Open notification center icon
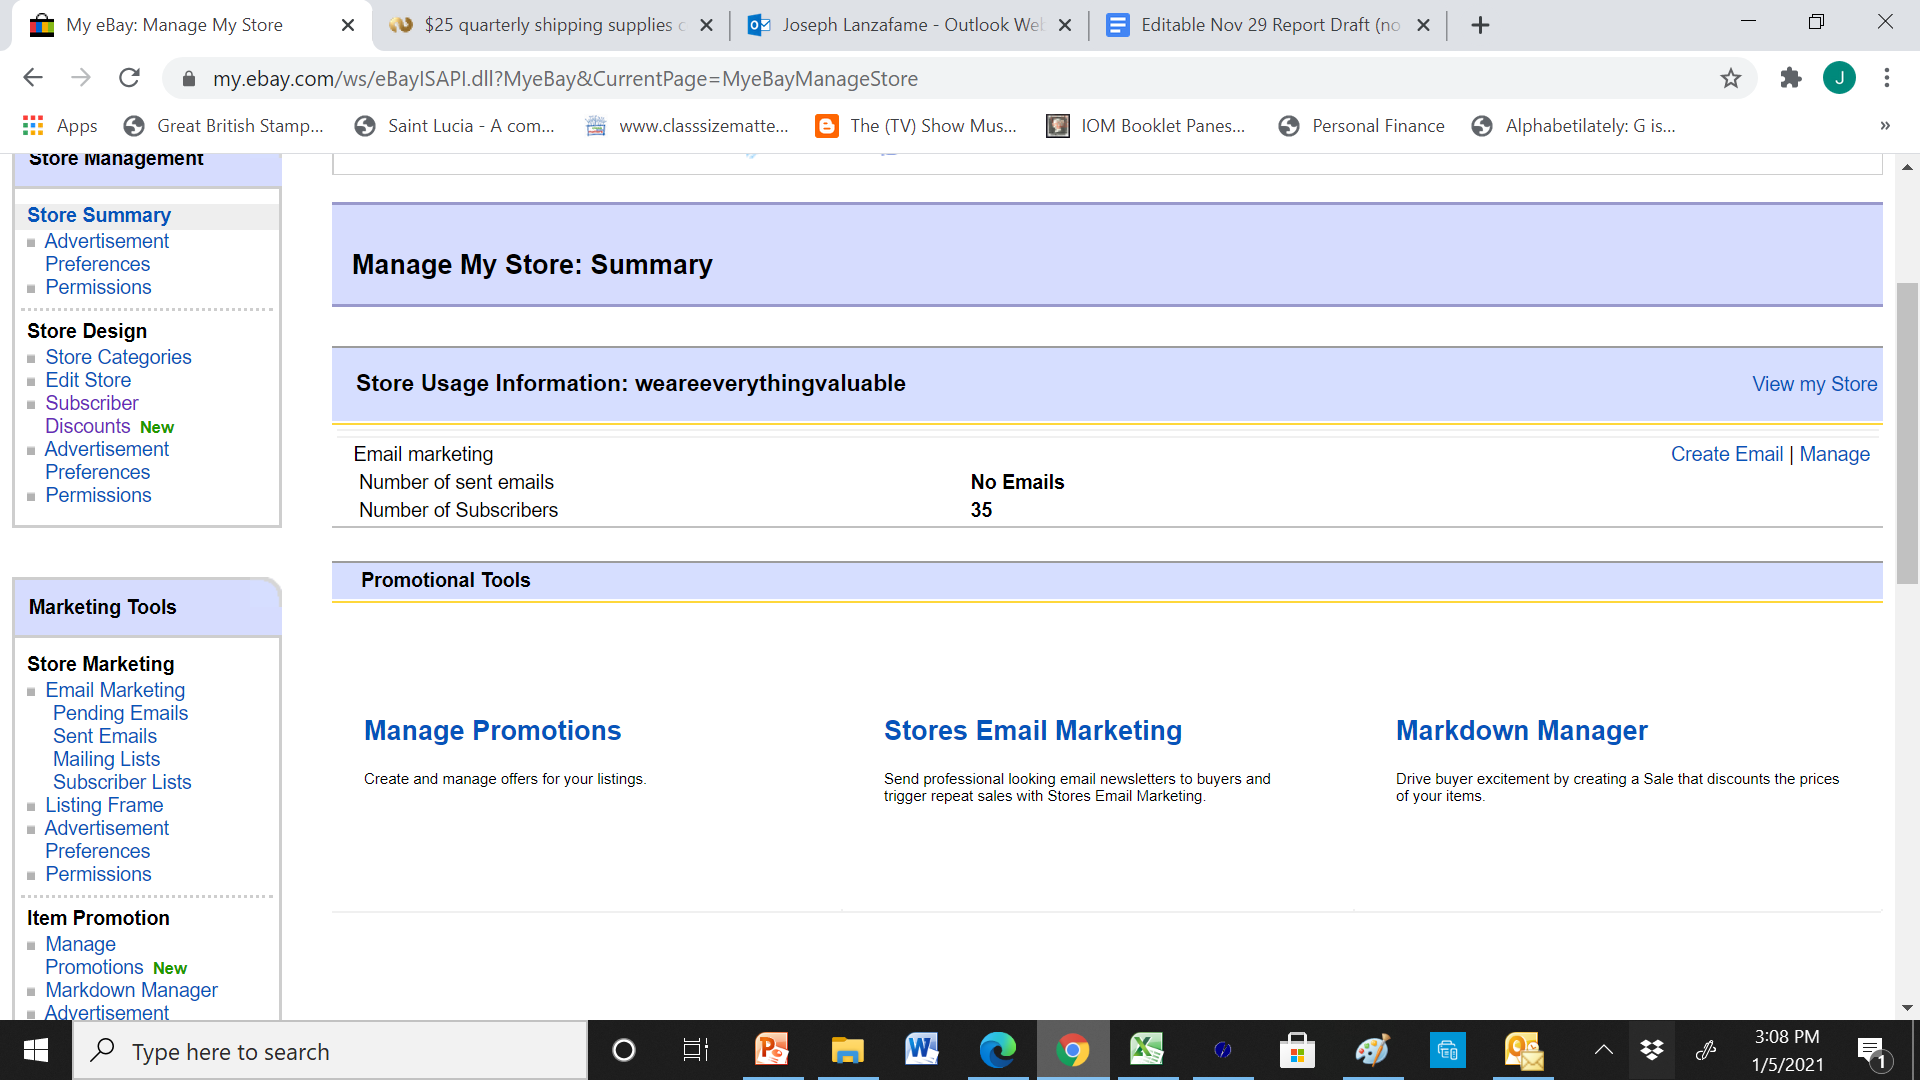 (x=1872, y=1051)
